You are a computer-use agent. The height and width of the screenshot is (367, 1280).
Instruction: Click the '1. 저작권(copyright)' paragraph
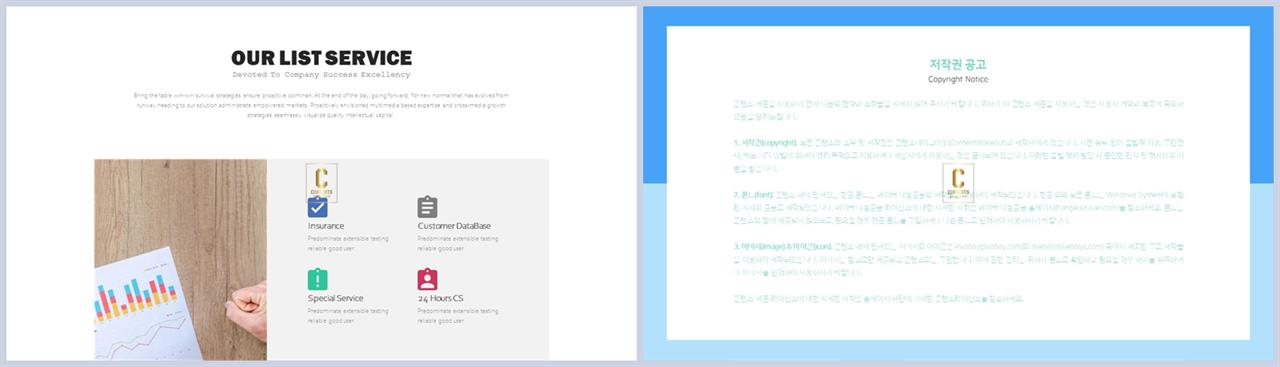(x=958, y=157)
